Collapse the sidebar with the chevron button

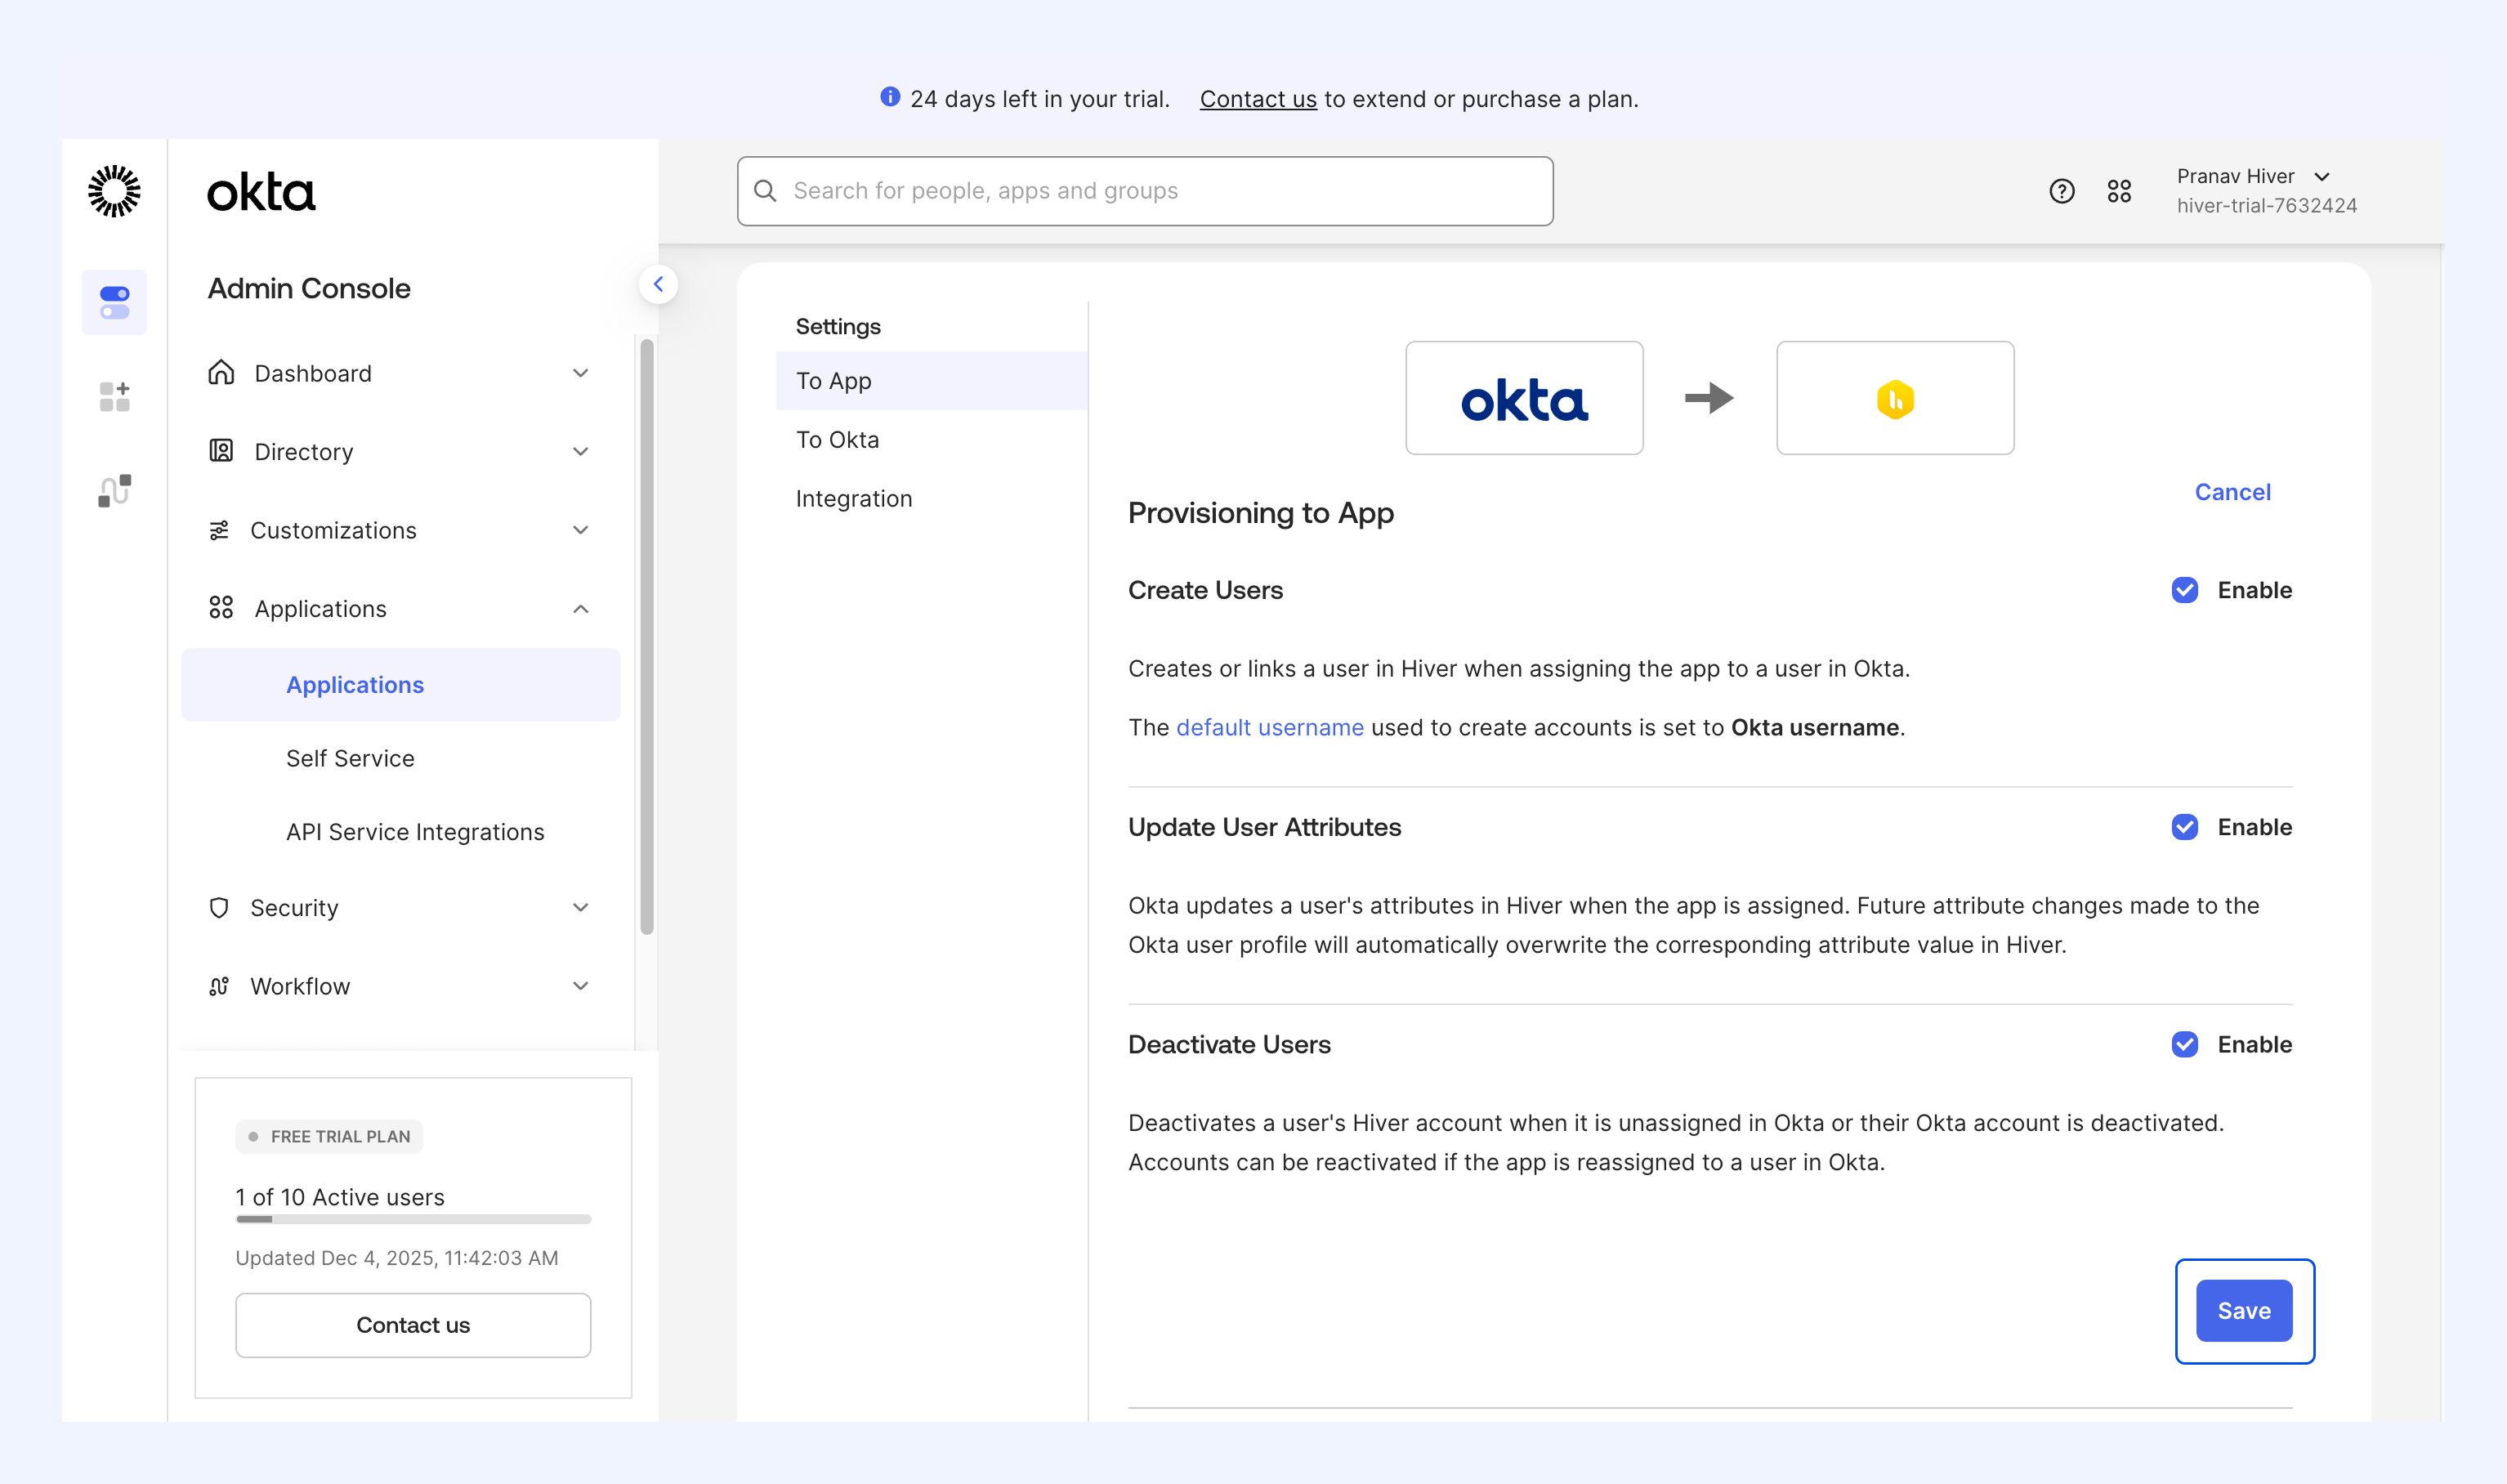click(x=658, y=285)
